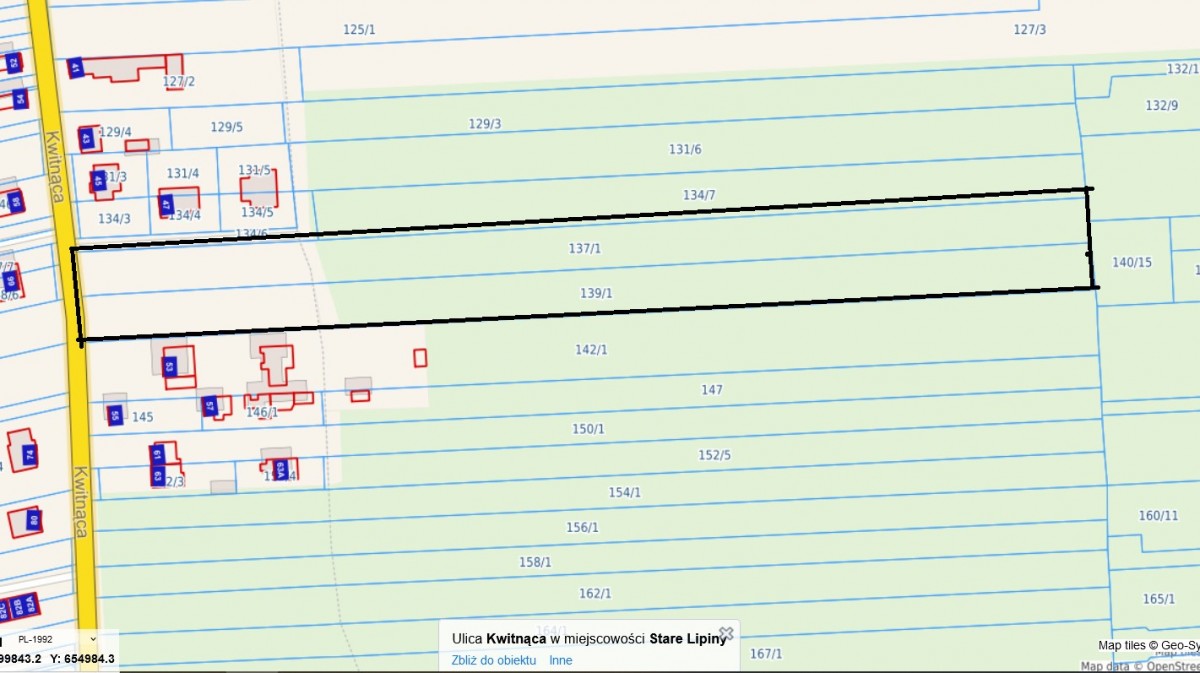Click 'Stare Lipiny' text in the popup
Screen dimensions: 1200x673
687,639
